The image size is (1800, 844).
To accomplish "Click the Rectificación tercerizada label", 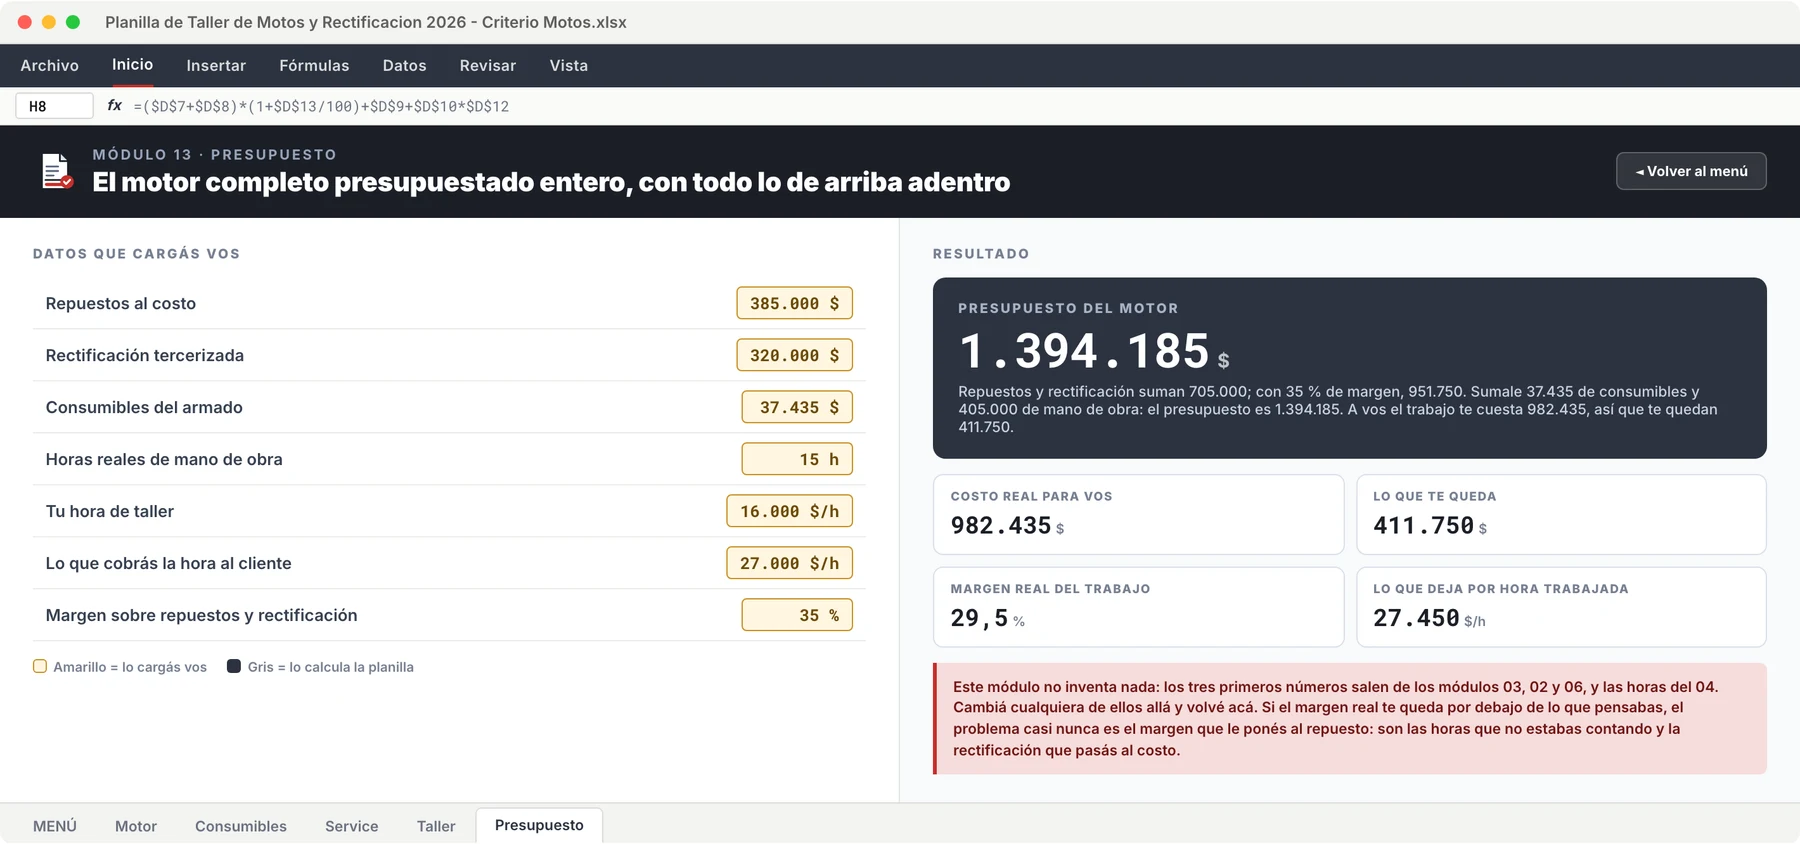I will click(x=145, y=355).
